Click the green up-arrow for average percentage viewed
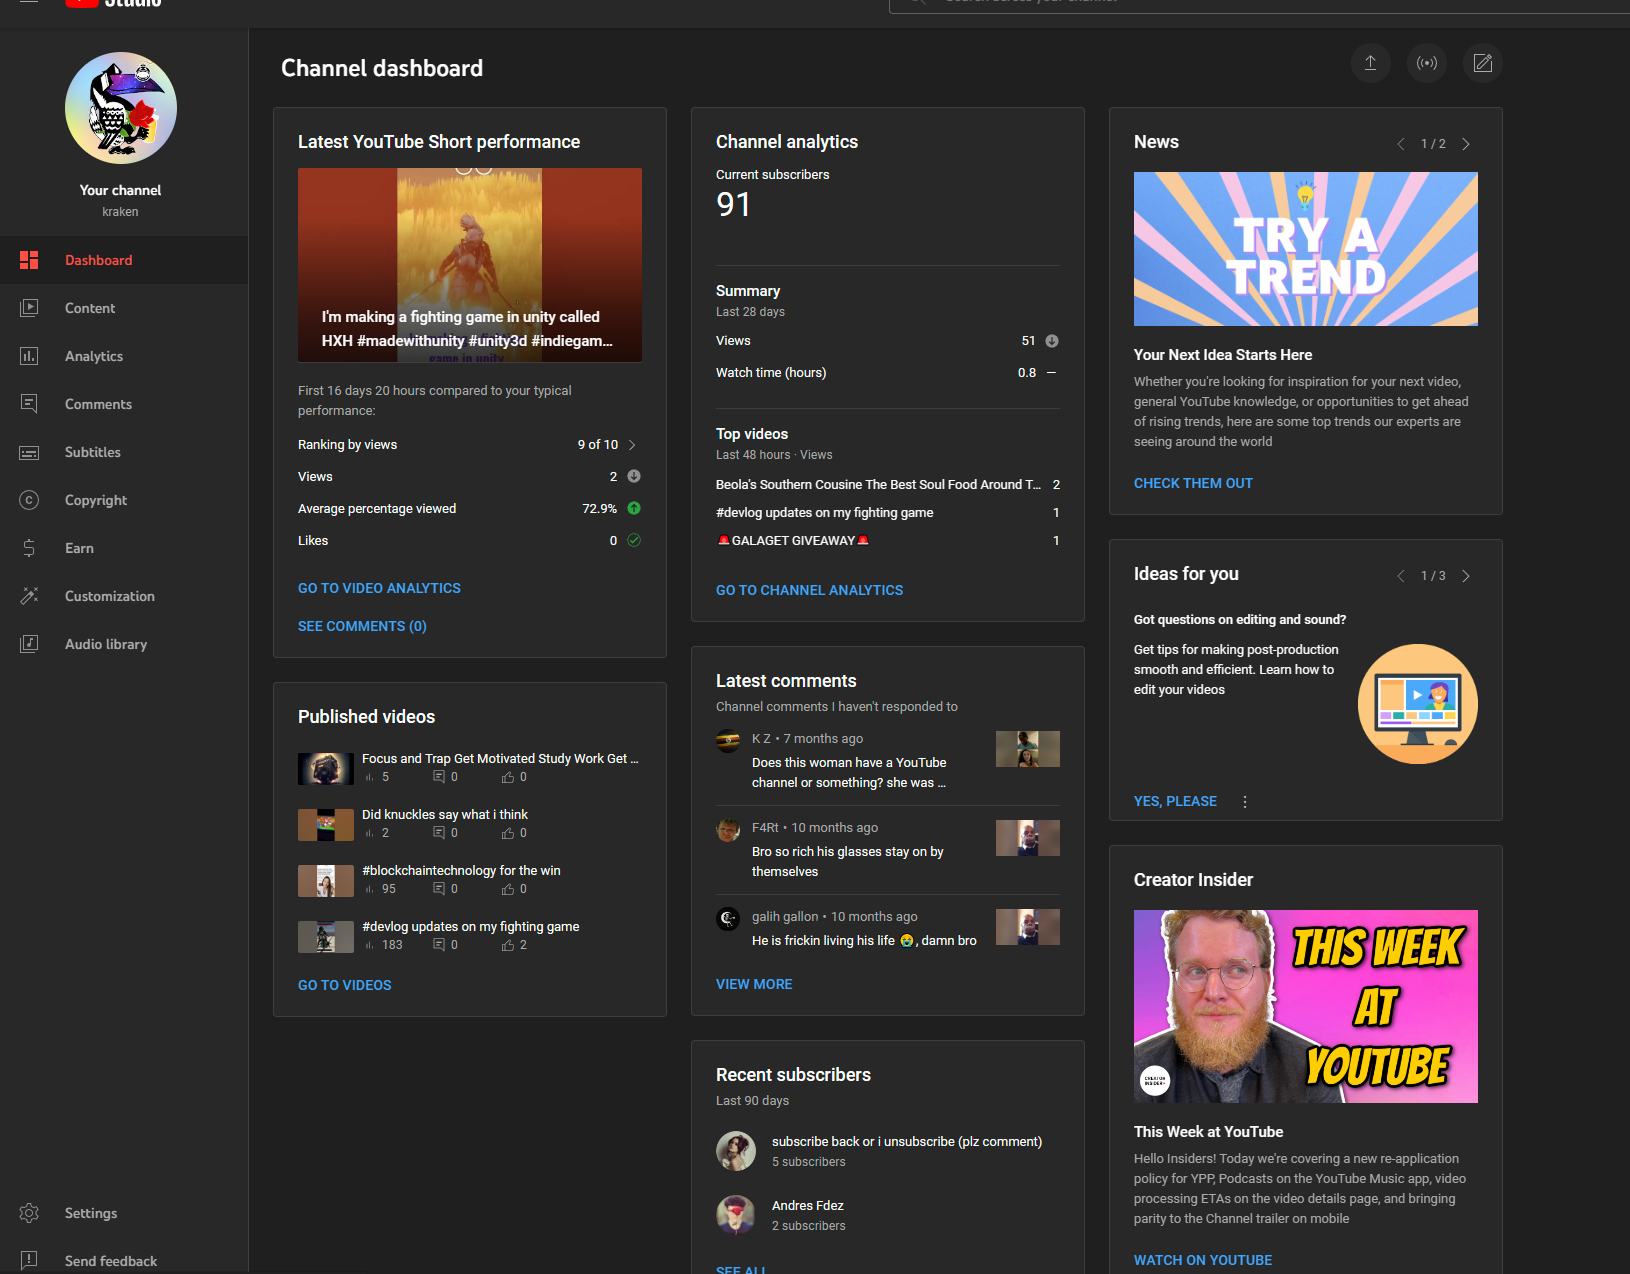The image size is (1630, 1274). click(x=634, y=508)
